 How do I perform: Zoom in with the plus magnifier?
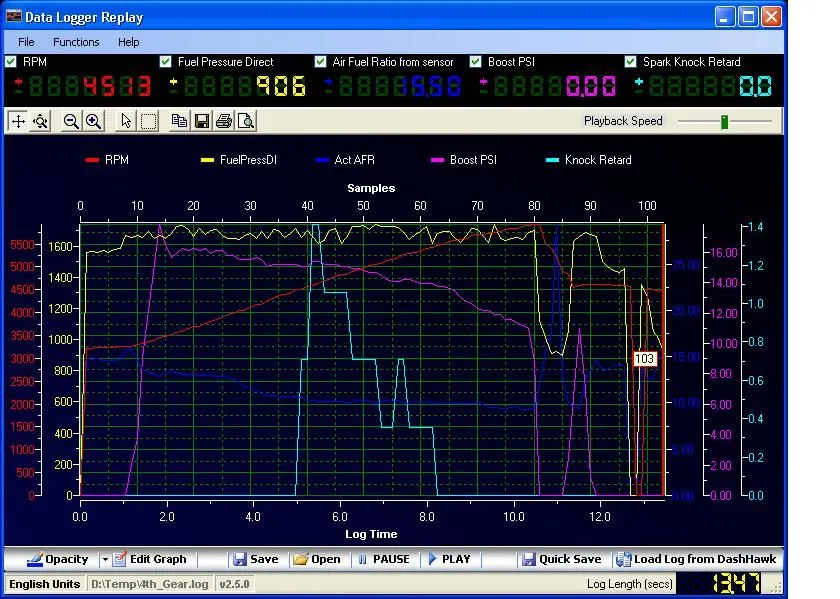94,121
